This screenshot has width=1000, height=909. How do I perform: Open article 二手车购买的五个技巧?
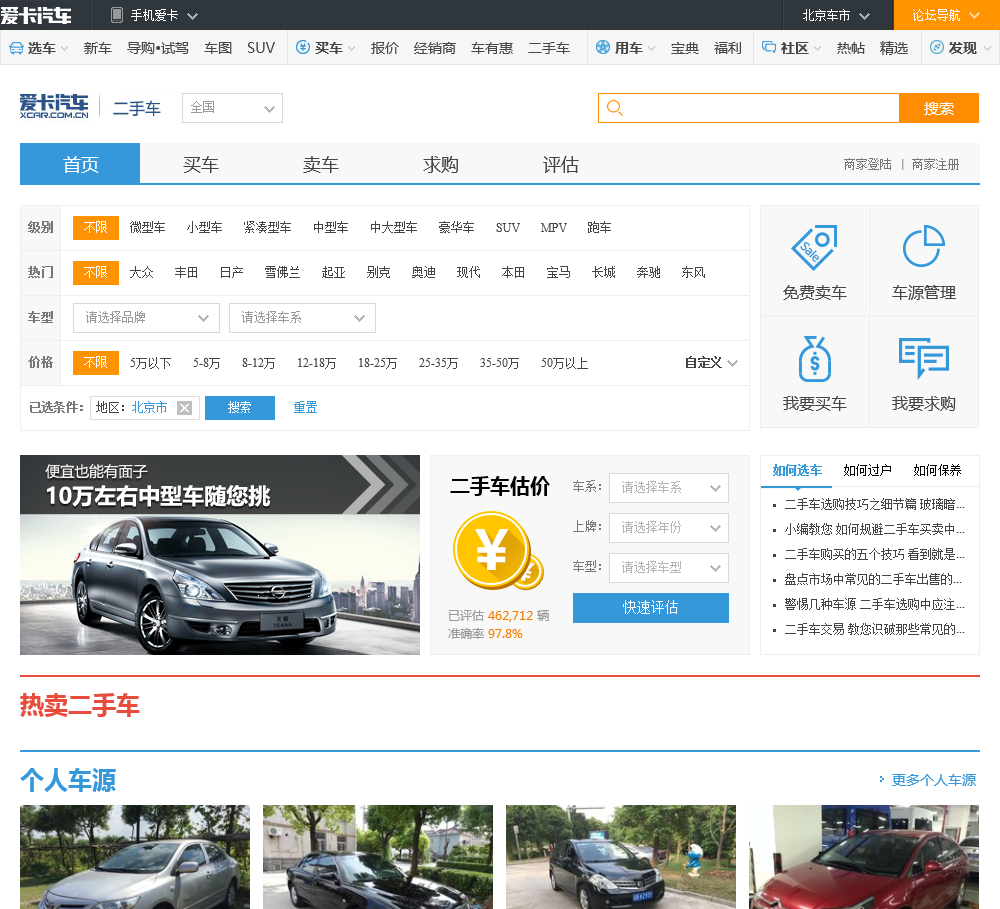(874, 554)
